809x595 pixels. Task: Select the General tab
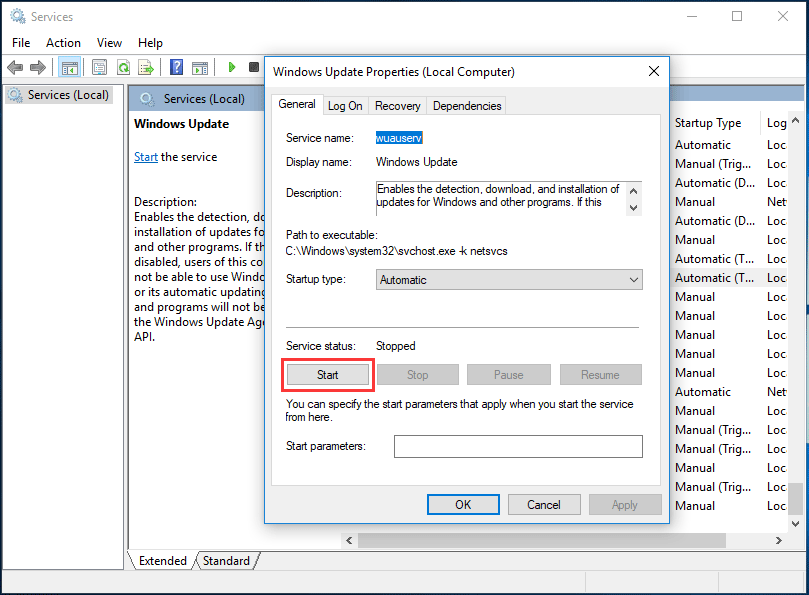point(297,104)
